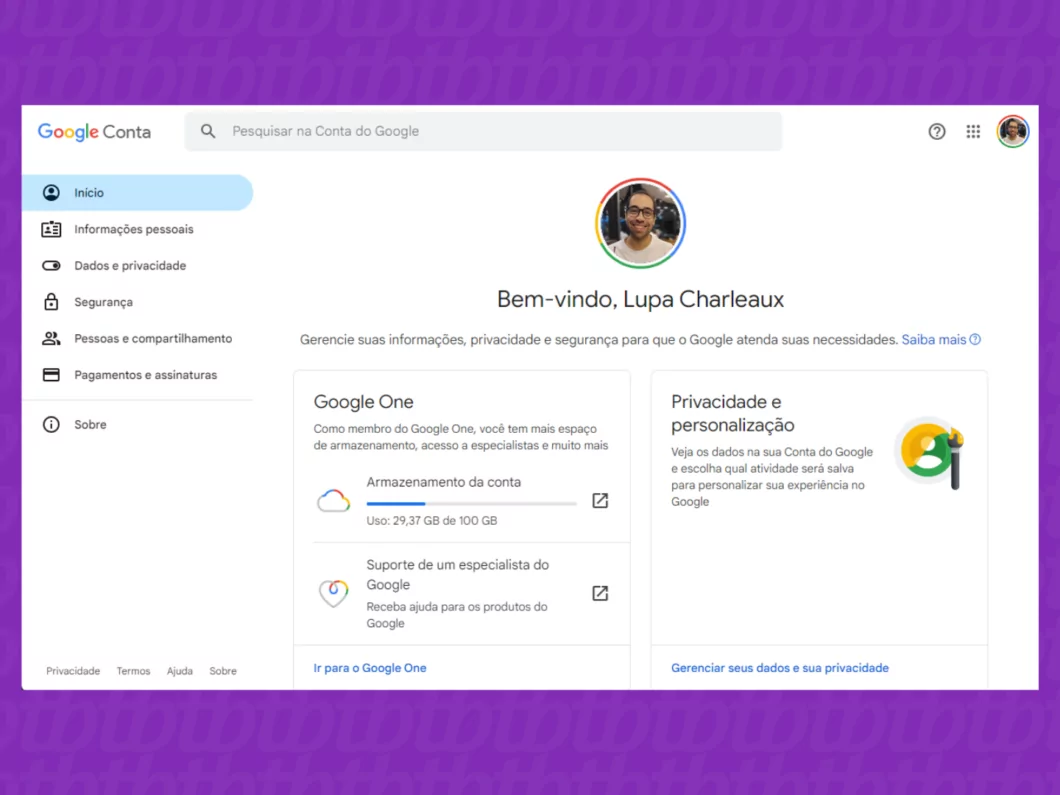Select the Início menu item
1060x795 pixels.
click(138, 193)
